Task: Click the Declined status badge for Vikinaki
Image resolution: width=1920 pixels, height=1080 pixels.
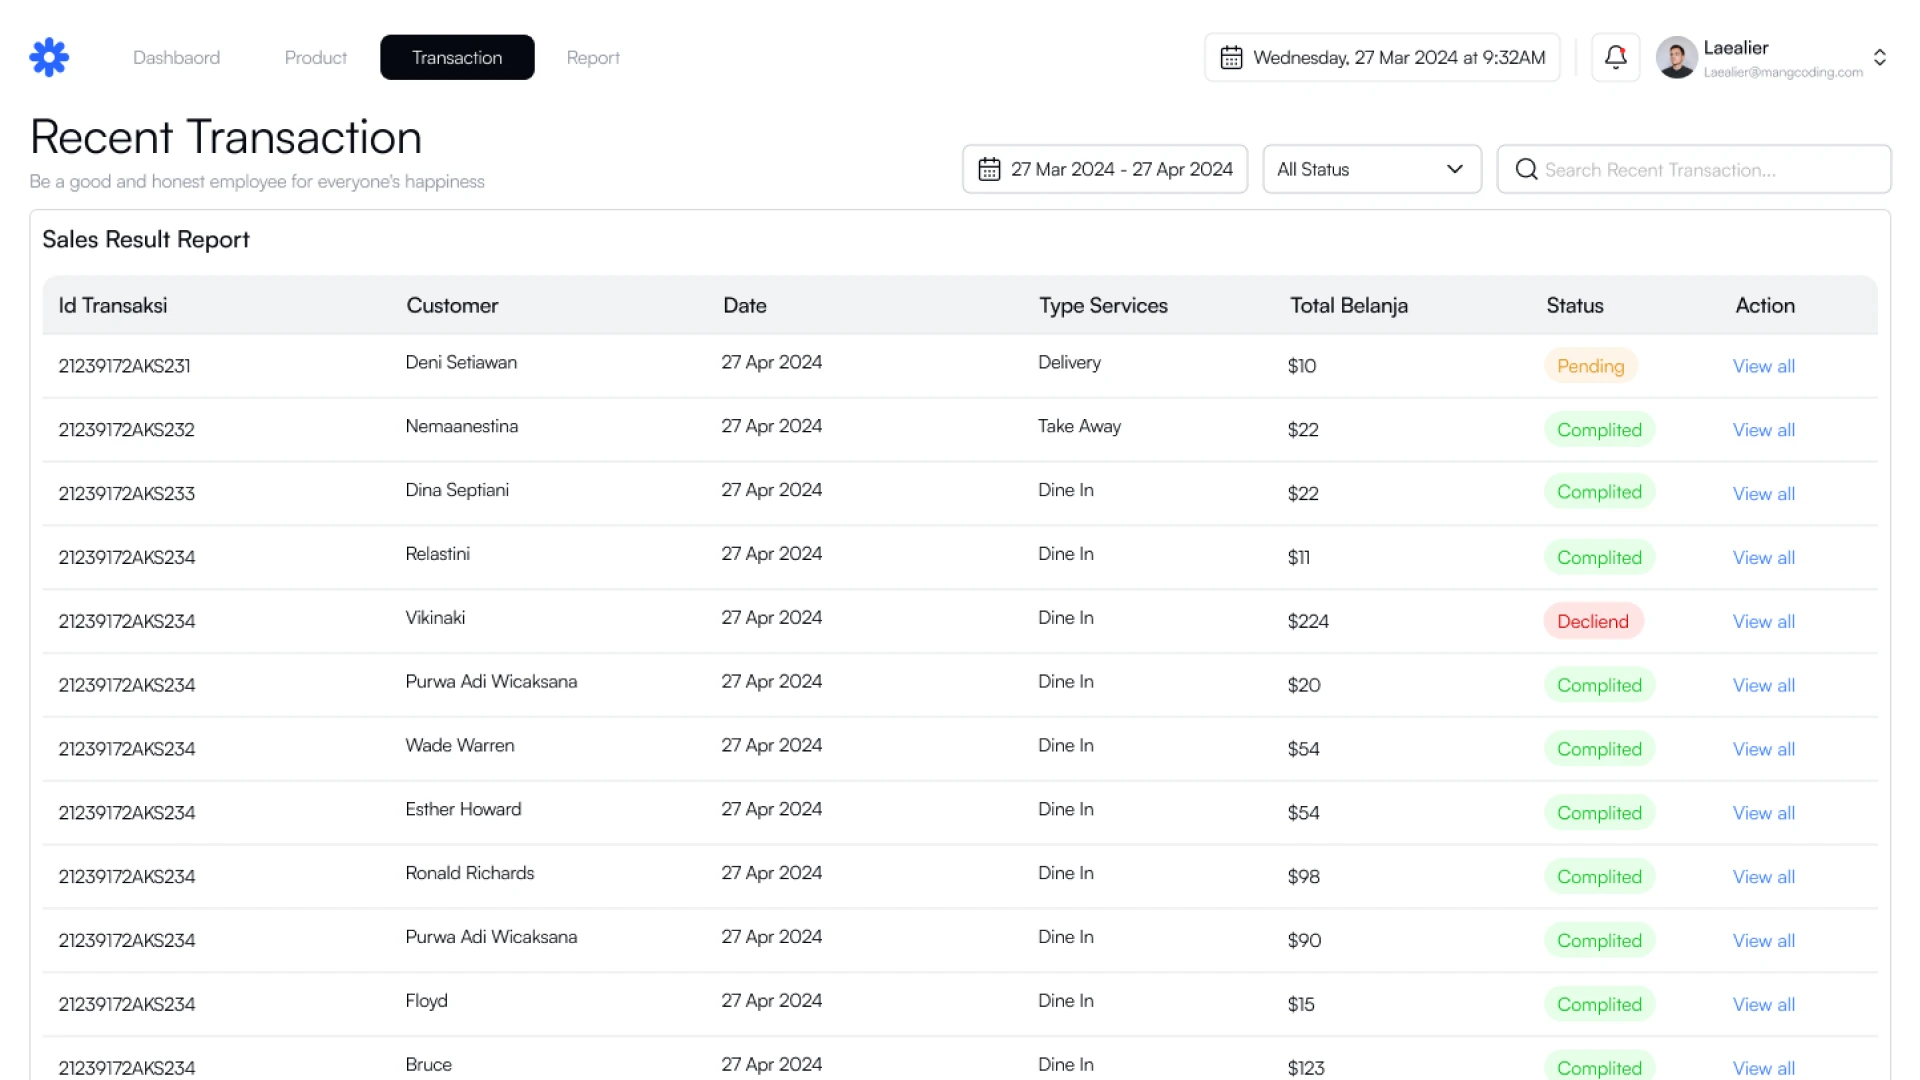Action: (1593, 620)
